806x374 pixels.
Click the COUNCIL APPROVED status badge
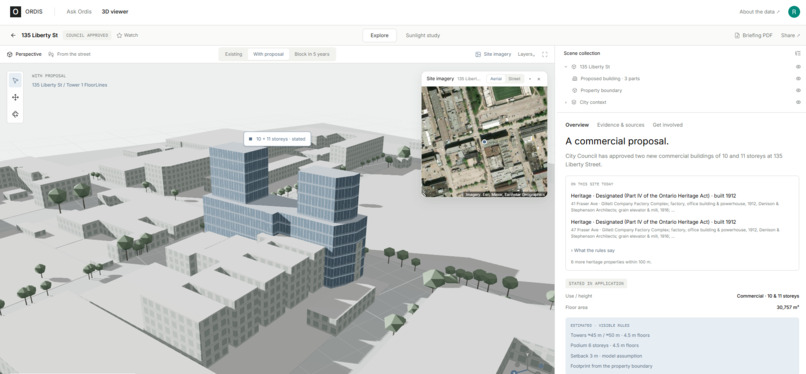coord(87,35)
